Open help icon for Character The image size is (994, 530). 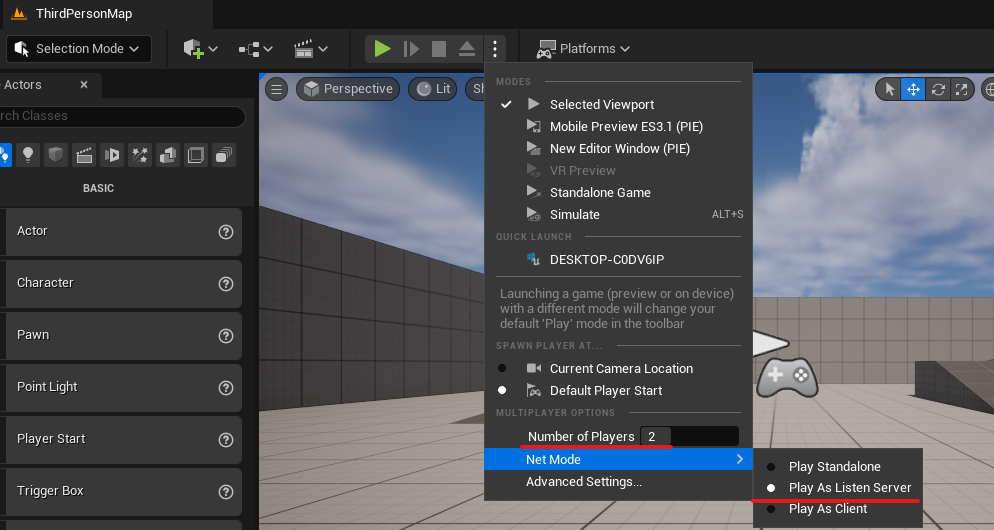point(226,284)
